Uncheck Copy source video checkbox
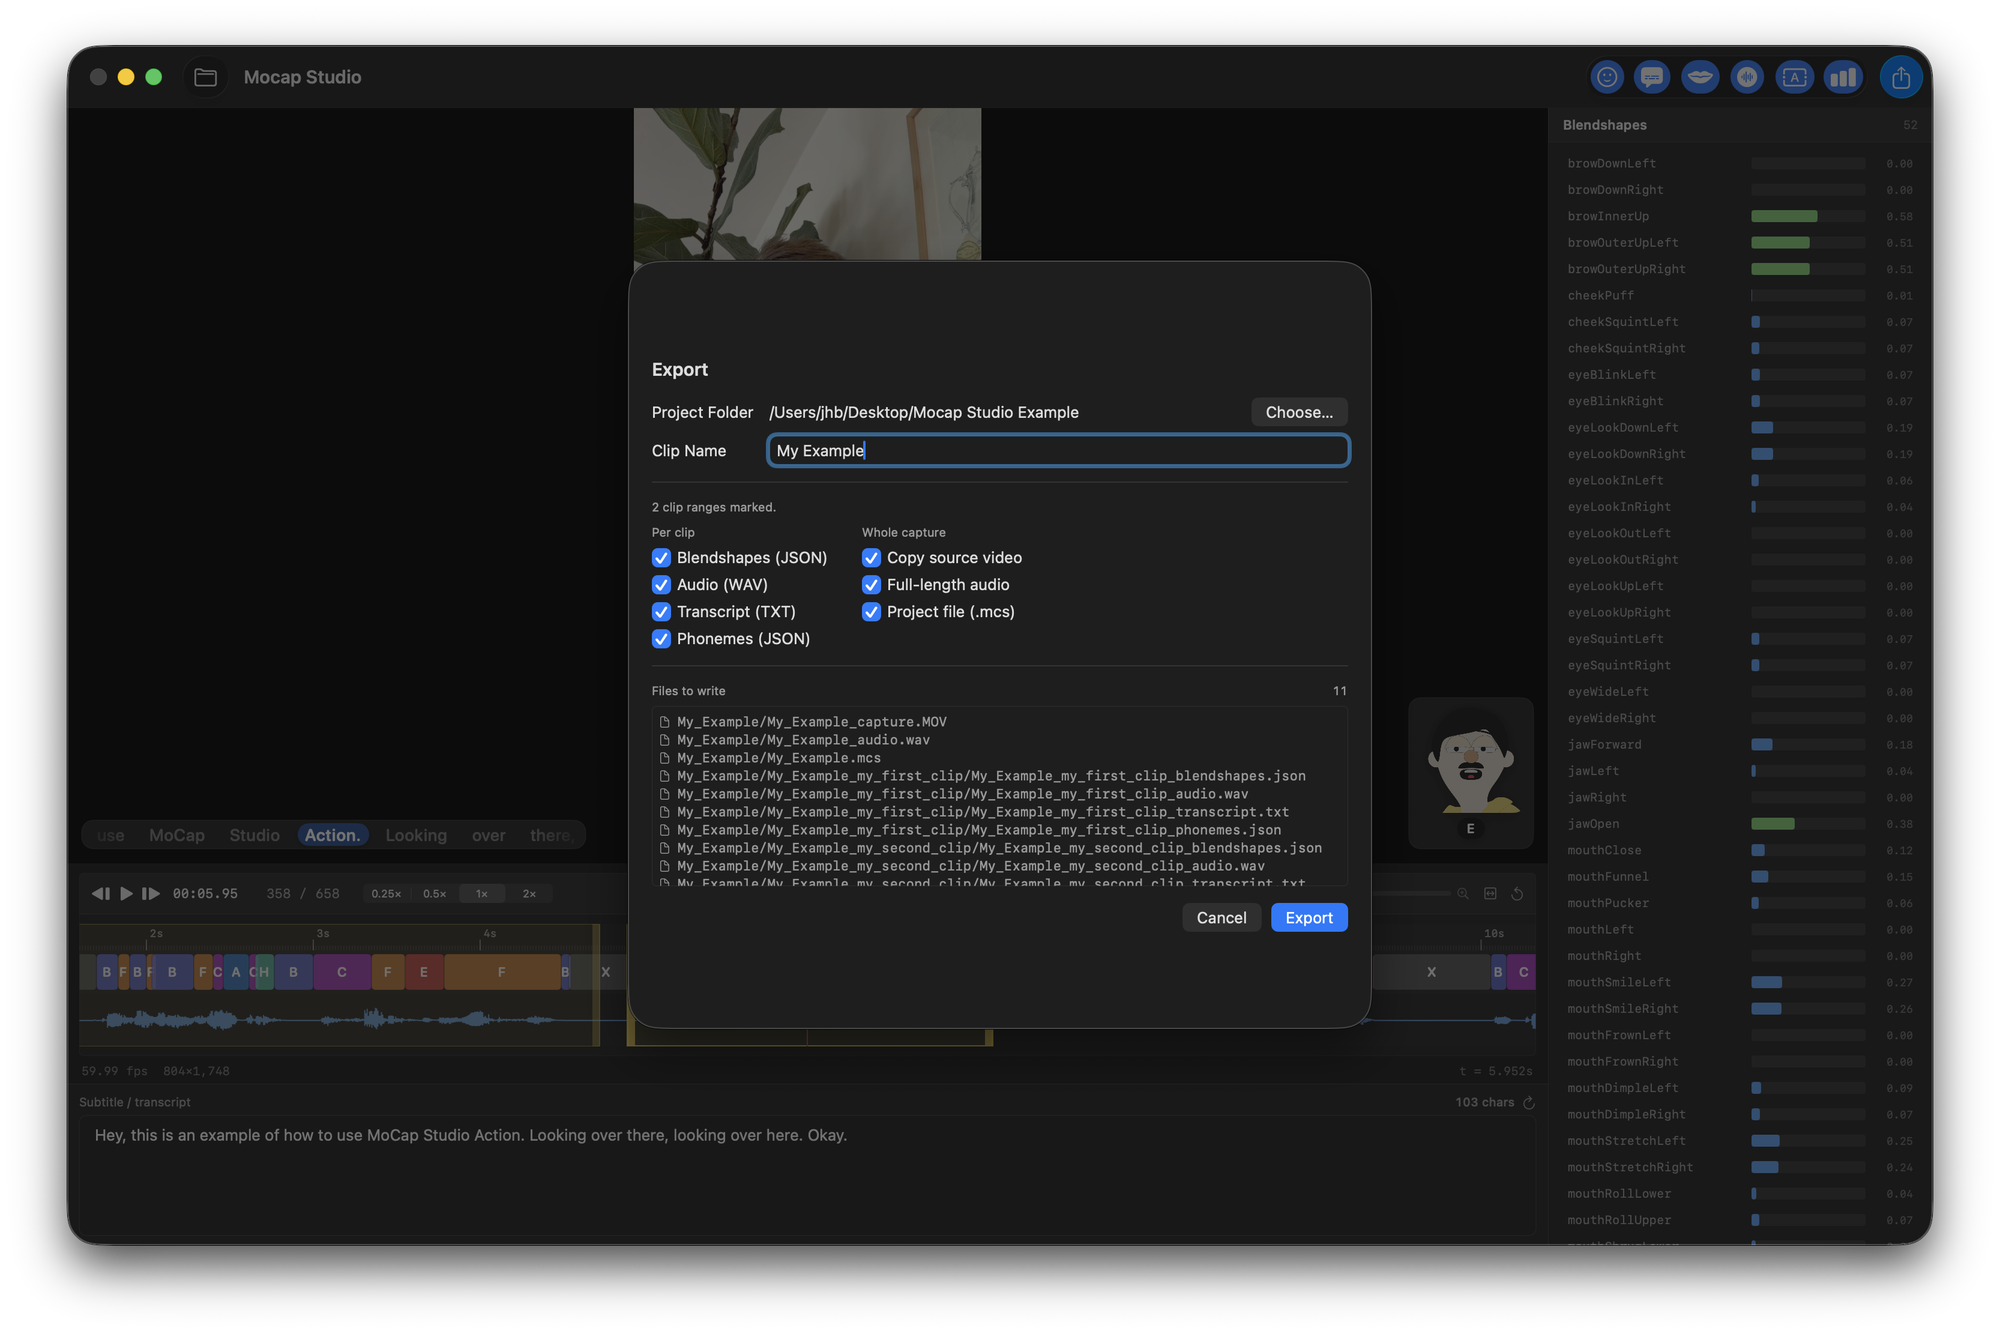This screenshot has height=1334, width=2000. click(871, 558)
